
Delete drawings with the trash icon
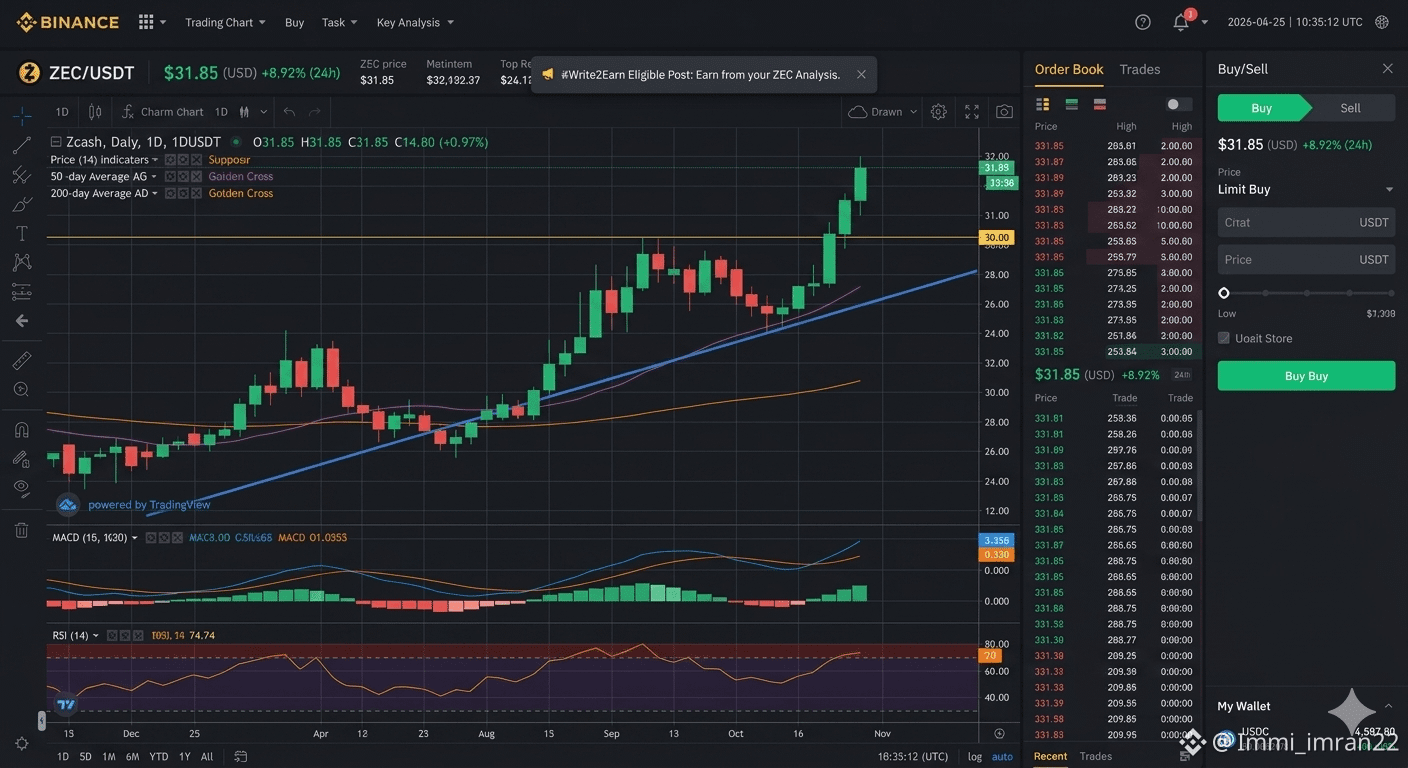(x=21, y=530)
